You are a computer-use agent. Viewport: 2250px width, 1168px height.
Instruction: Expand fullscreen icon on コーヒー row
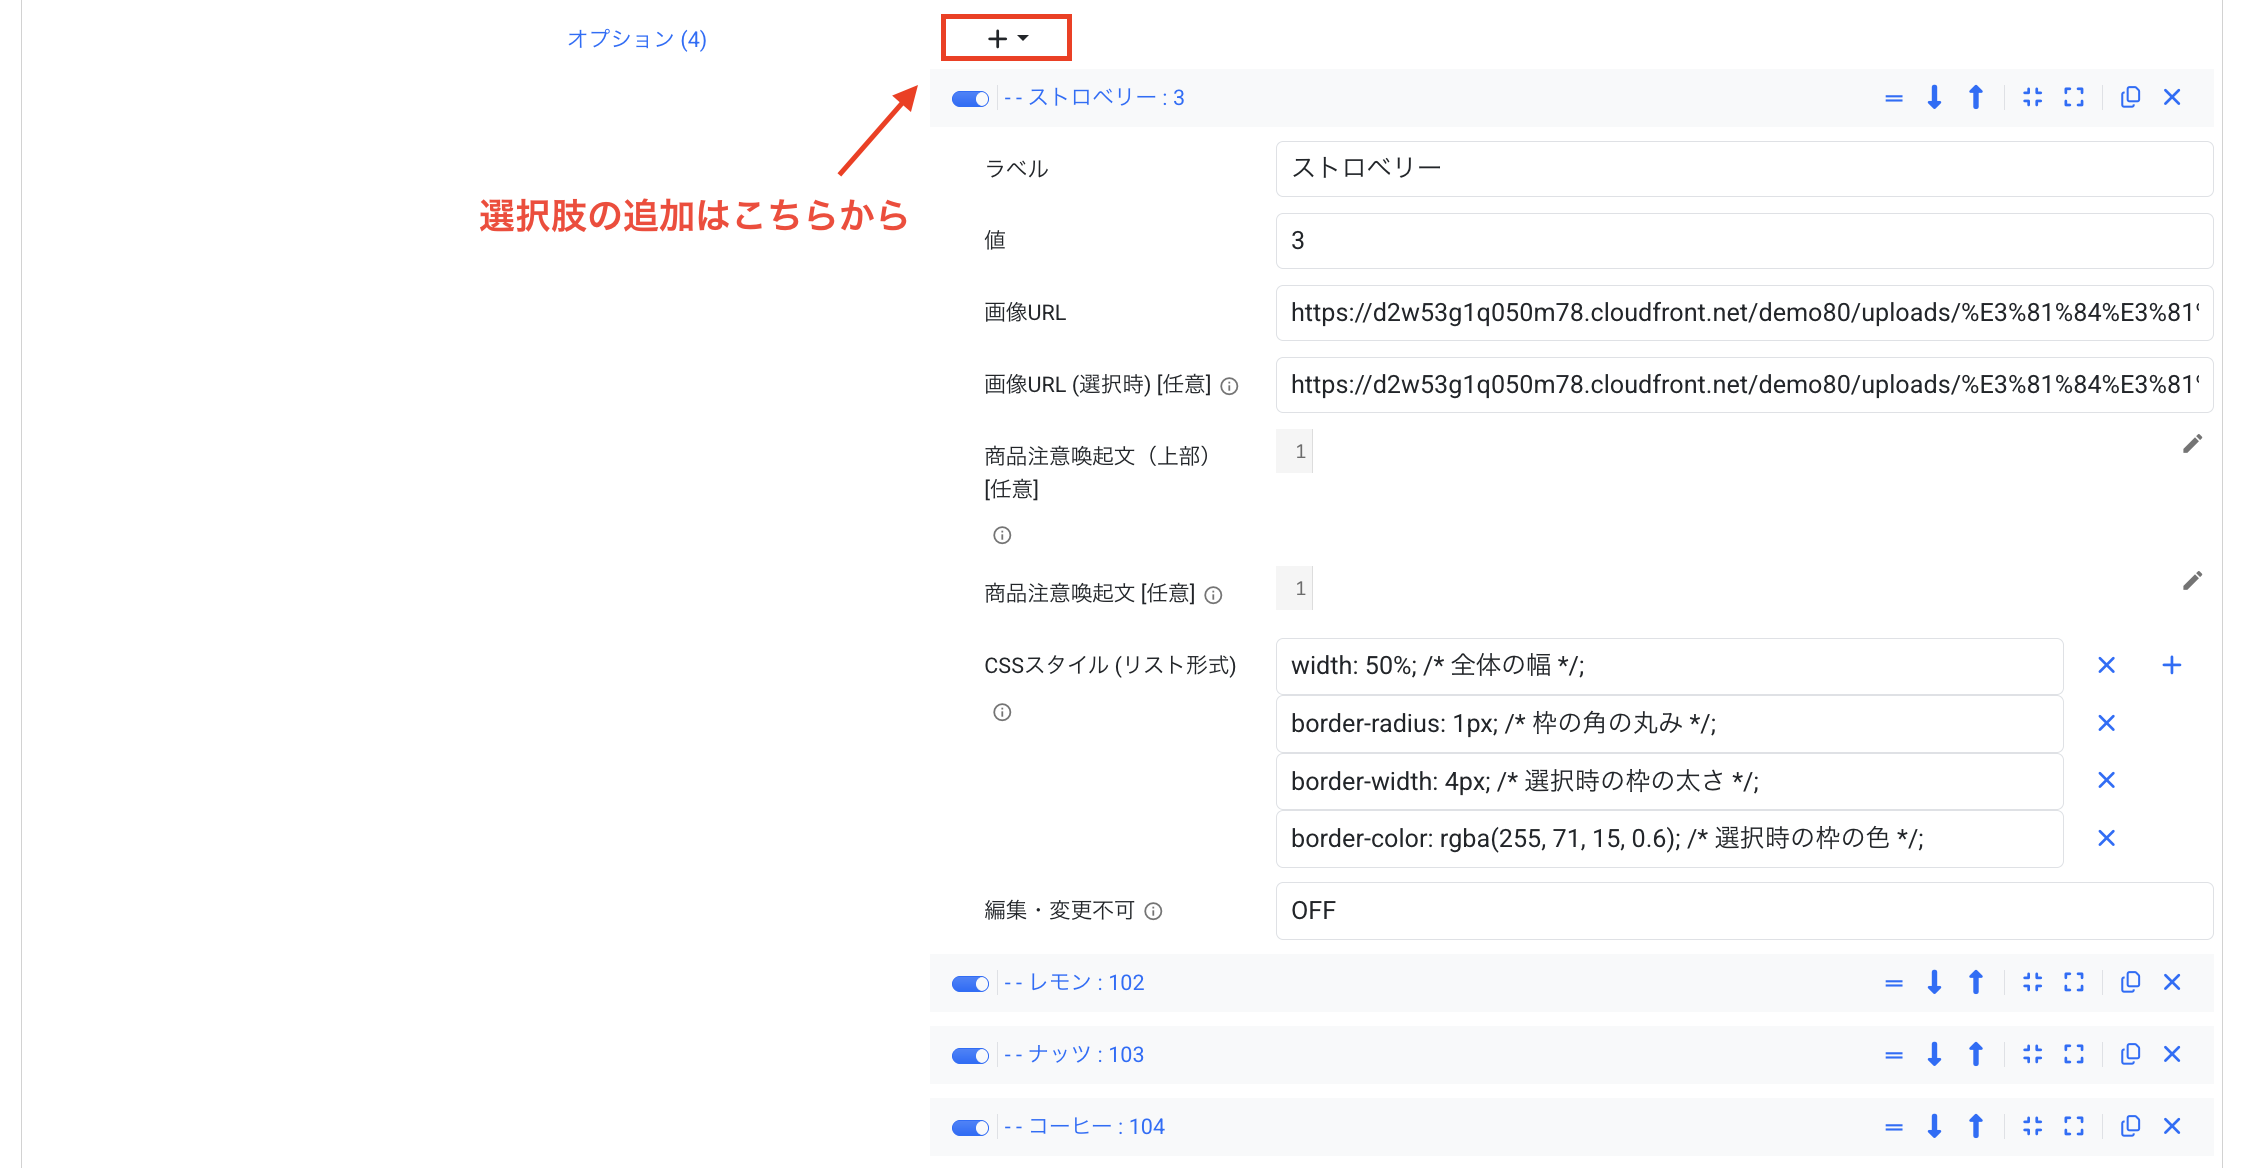[x=2074, y=1126]
